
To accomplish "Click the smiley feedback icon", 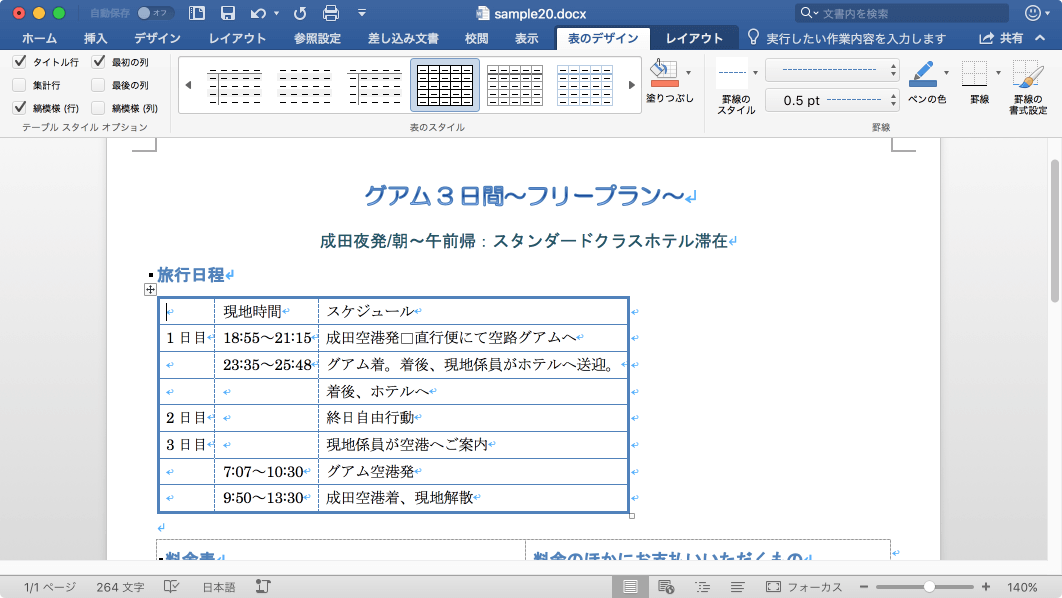I will point(1032,13).
